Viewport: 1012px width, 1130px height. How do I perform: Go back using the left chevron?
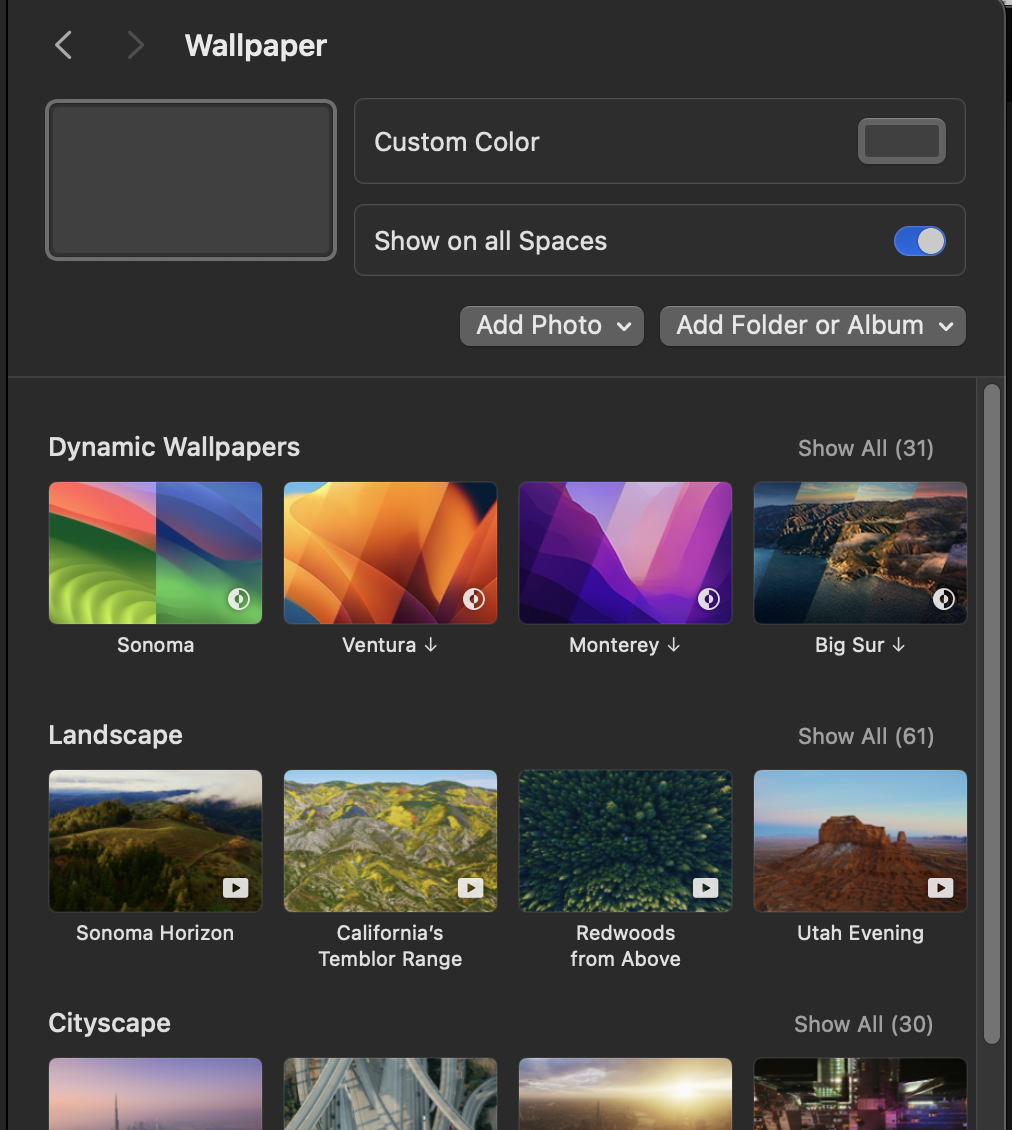63,45
